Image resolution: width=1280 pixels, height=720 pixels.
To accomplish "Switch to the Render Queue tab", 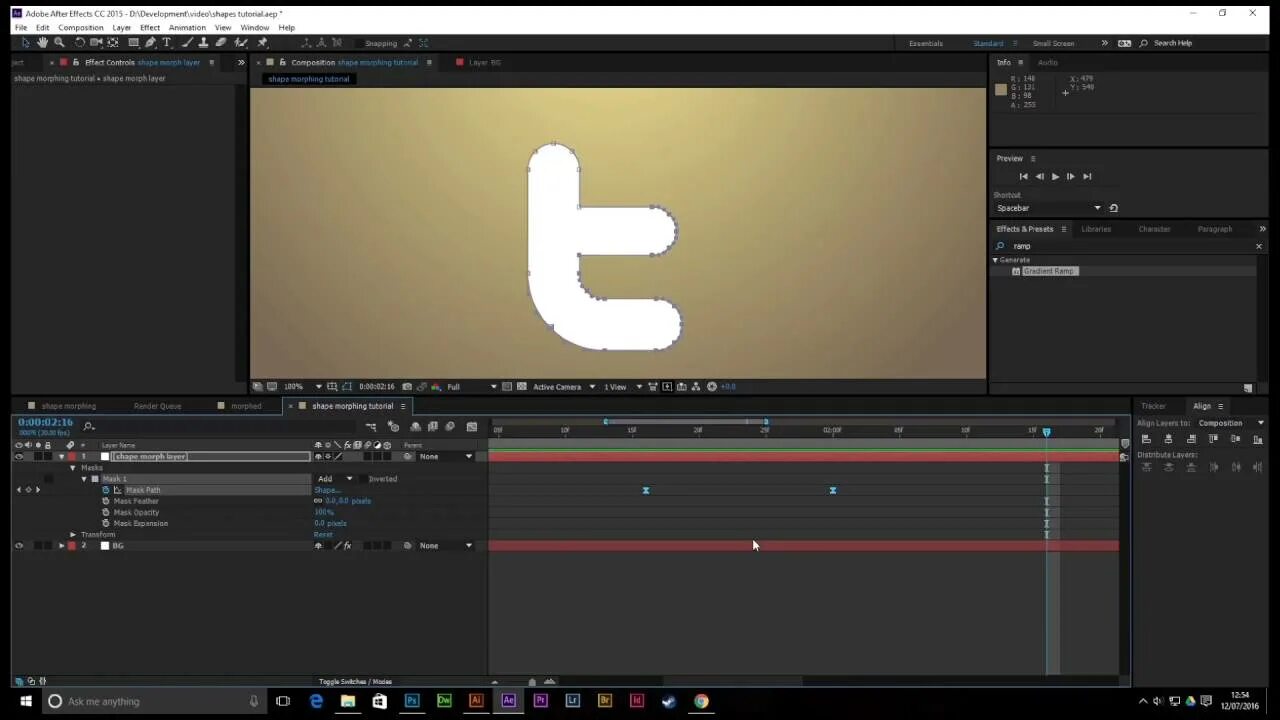I will 157,406.
